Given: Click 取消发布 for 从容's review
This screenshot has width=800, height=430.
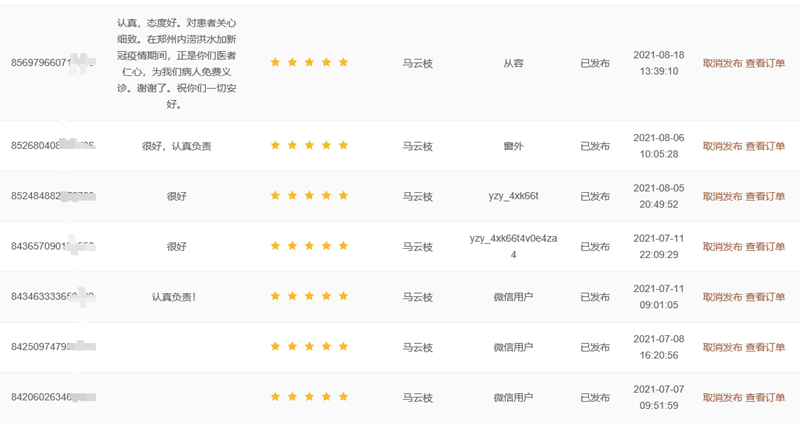Looking at the screenshot, I should (x=722, y=62).
